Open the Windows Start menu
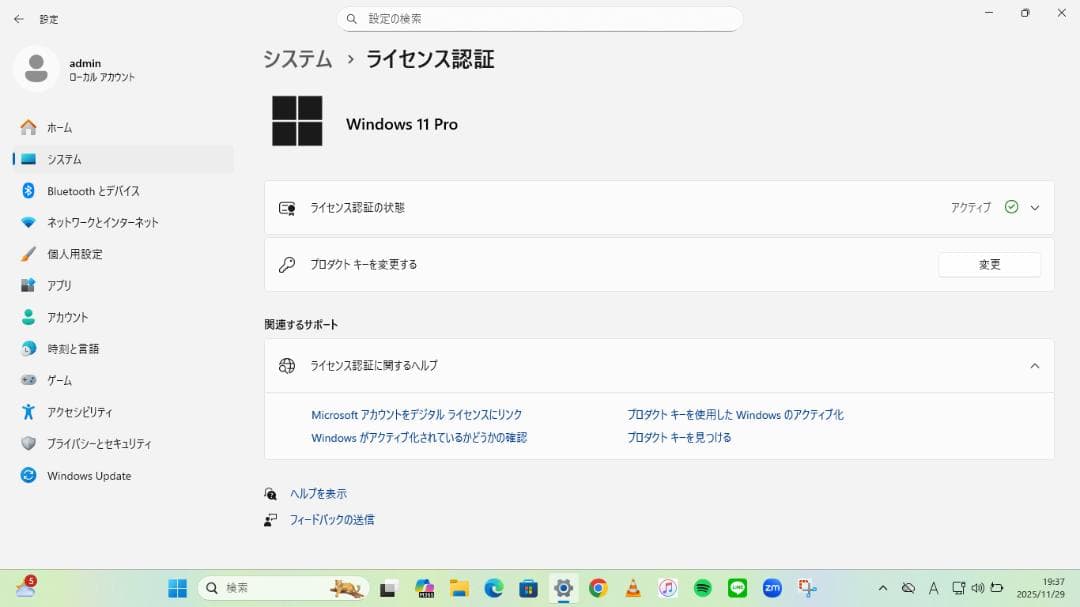The height and width of the screenshot is (607, 1080). point(178,588)
